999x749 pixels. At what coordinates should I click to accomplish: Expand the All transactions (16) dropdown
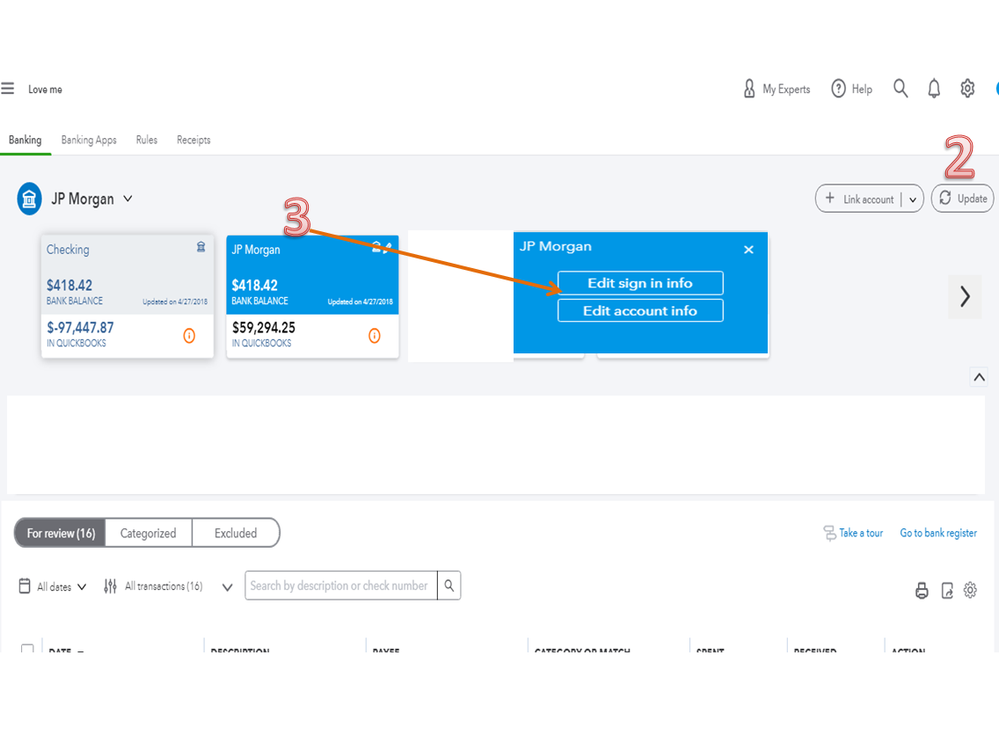(x=227, y=587)
